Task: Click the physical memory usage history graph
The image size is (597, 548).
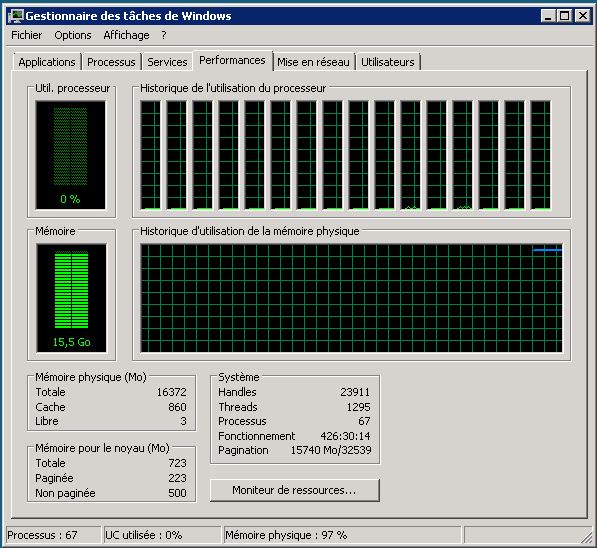Action: tap(351, 298)
